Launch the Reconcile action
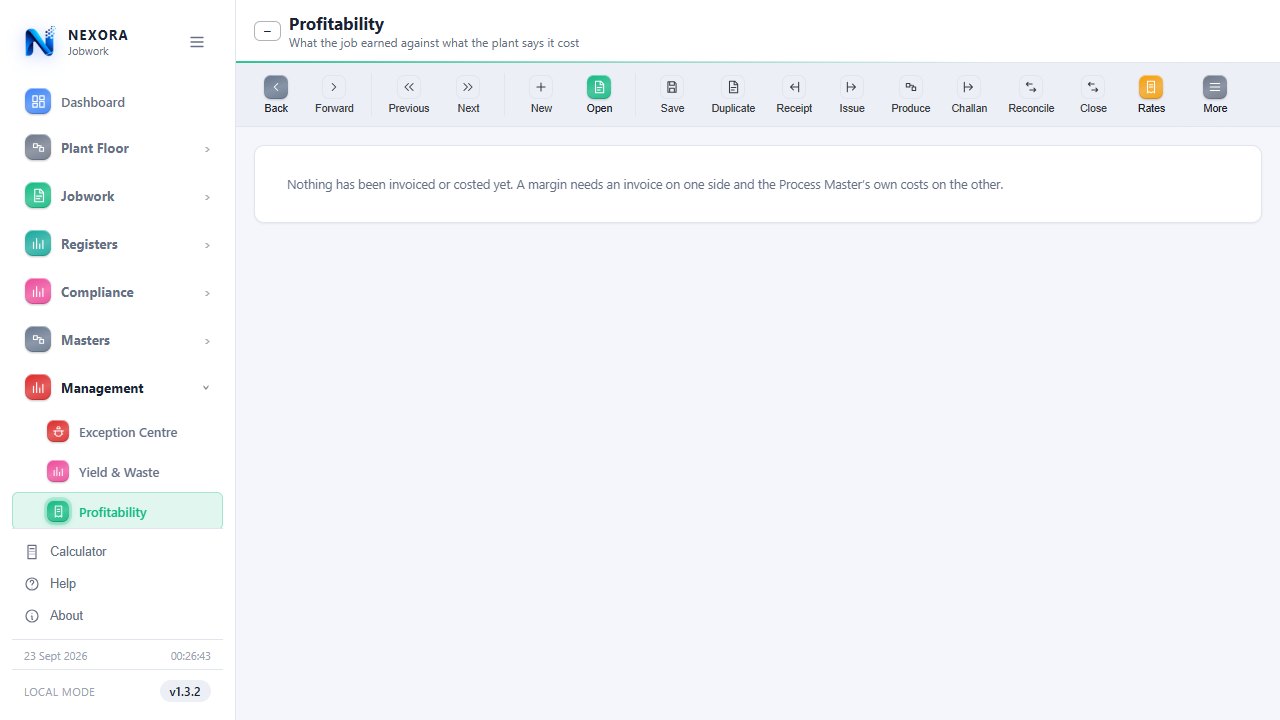Image resolution: width=1280 pixels, height=720 pixels. click(1031, 95)
